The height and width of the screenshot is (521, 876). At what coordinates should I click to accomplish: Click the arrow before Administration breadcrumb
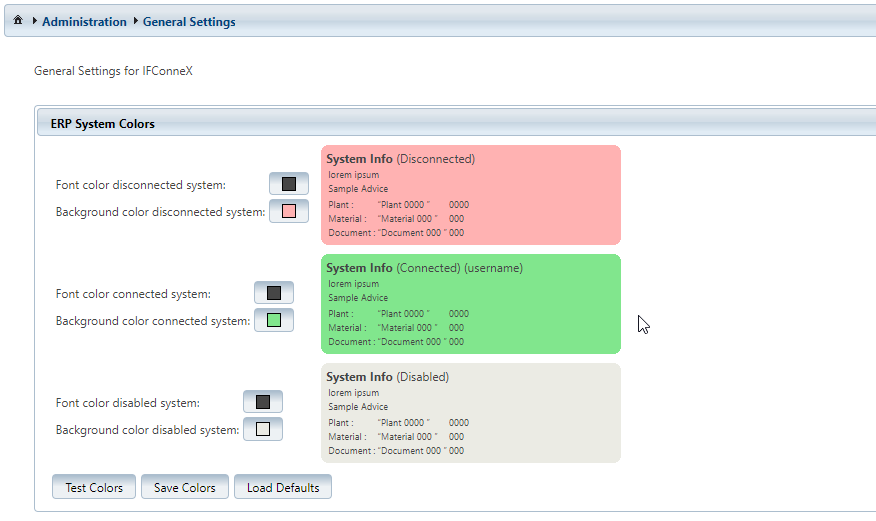tap(35, 21)
